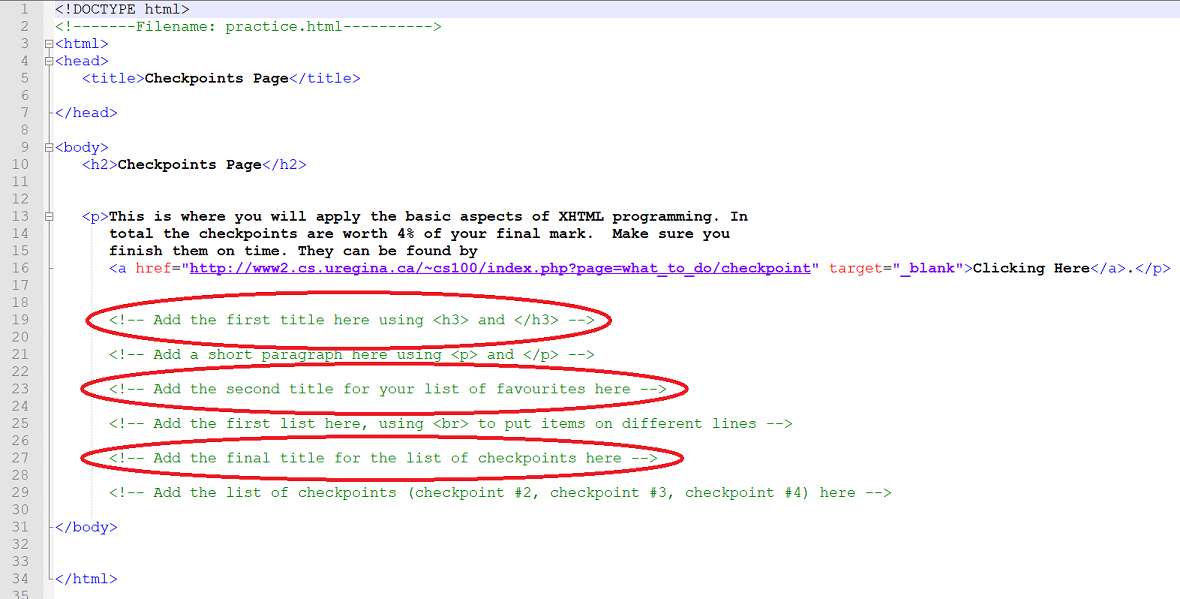Click the 'Add a short paragraph here' comment
This screenshot has width=1180, height=599.
click(x=351, y=355)
